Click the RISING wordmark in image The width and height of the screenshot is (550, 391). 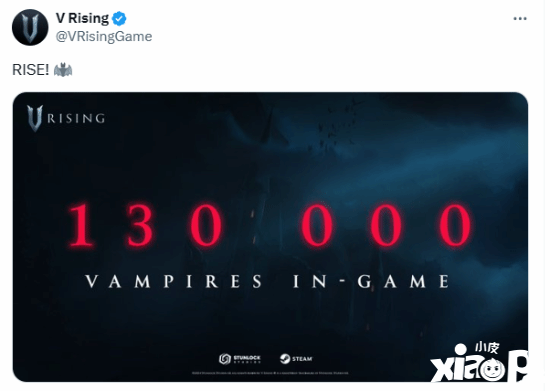(x=76, y=119)
